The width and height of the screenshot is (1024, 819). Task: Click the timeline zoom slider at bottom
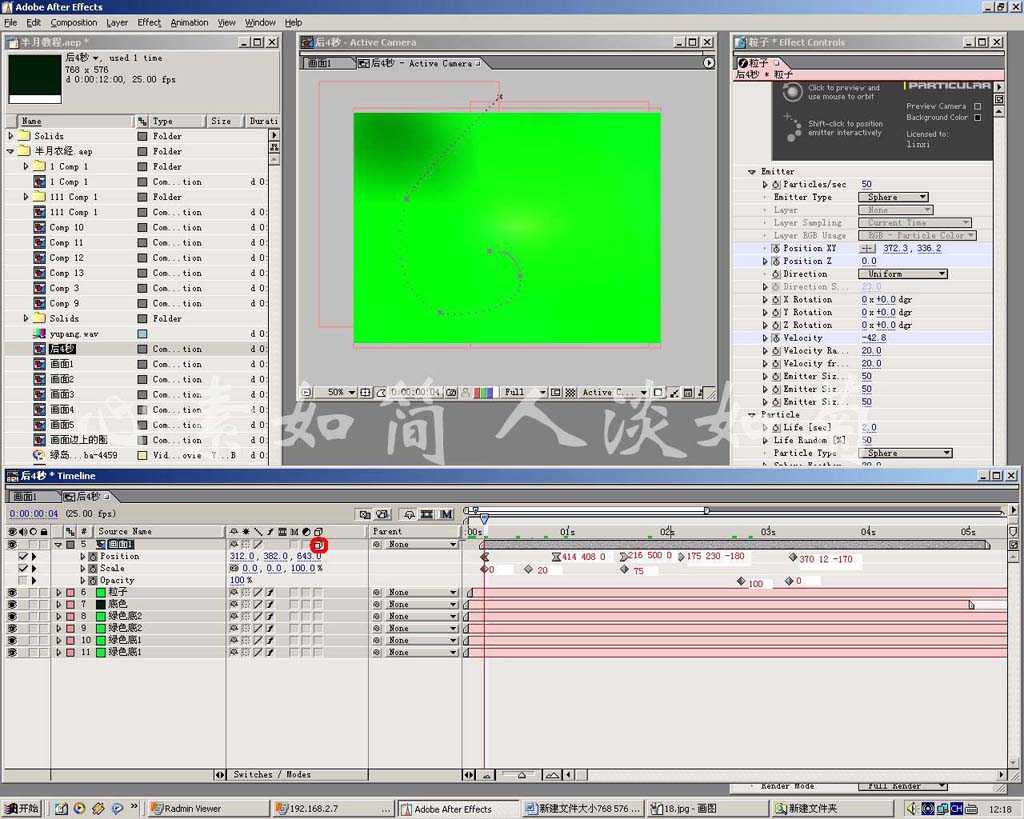[x=521, y=775]
